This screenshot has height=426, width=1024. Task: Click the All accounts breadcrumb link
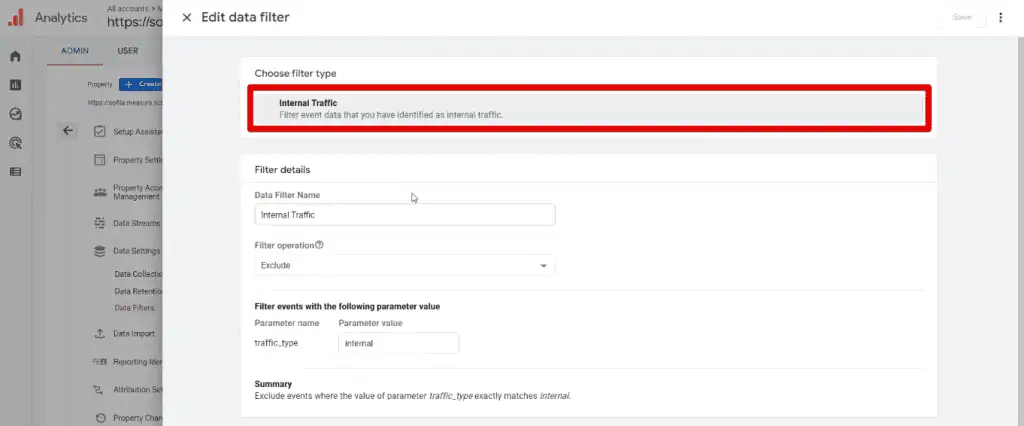129,9
